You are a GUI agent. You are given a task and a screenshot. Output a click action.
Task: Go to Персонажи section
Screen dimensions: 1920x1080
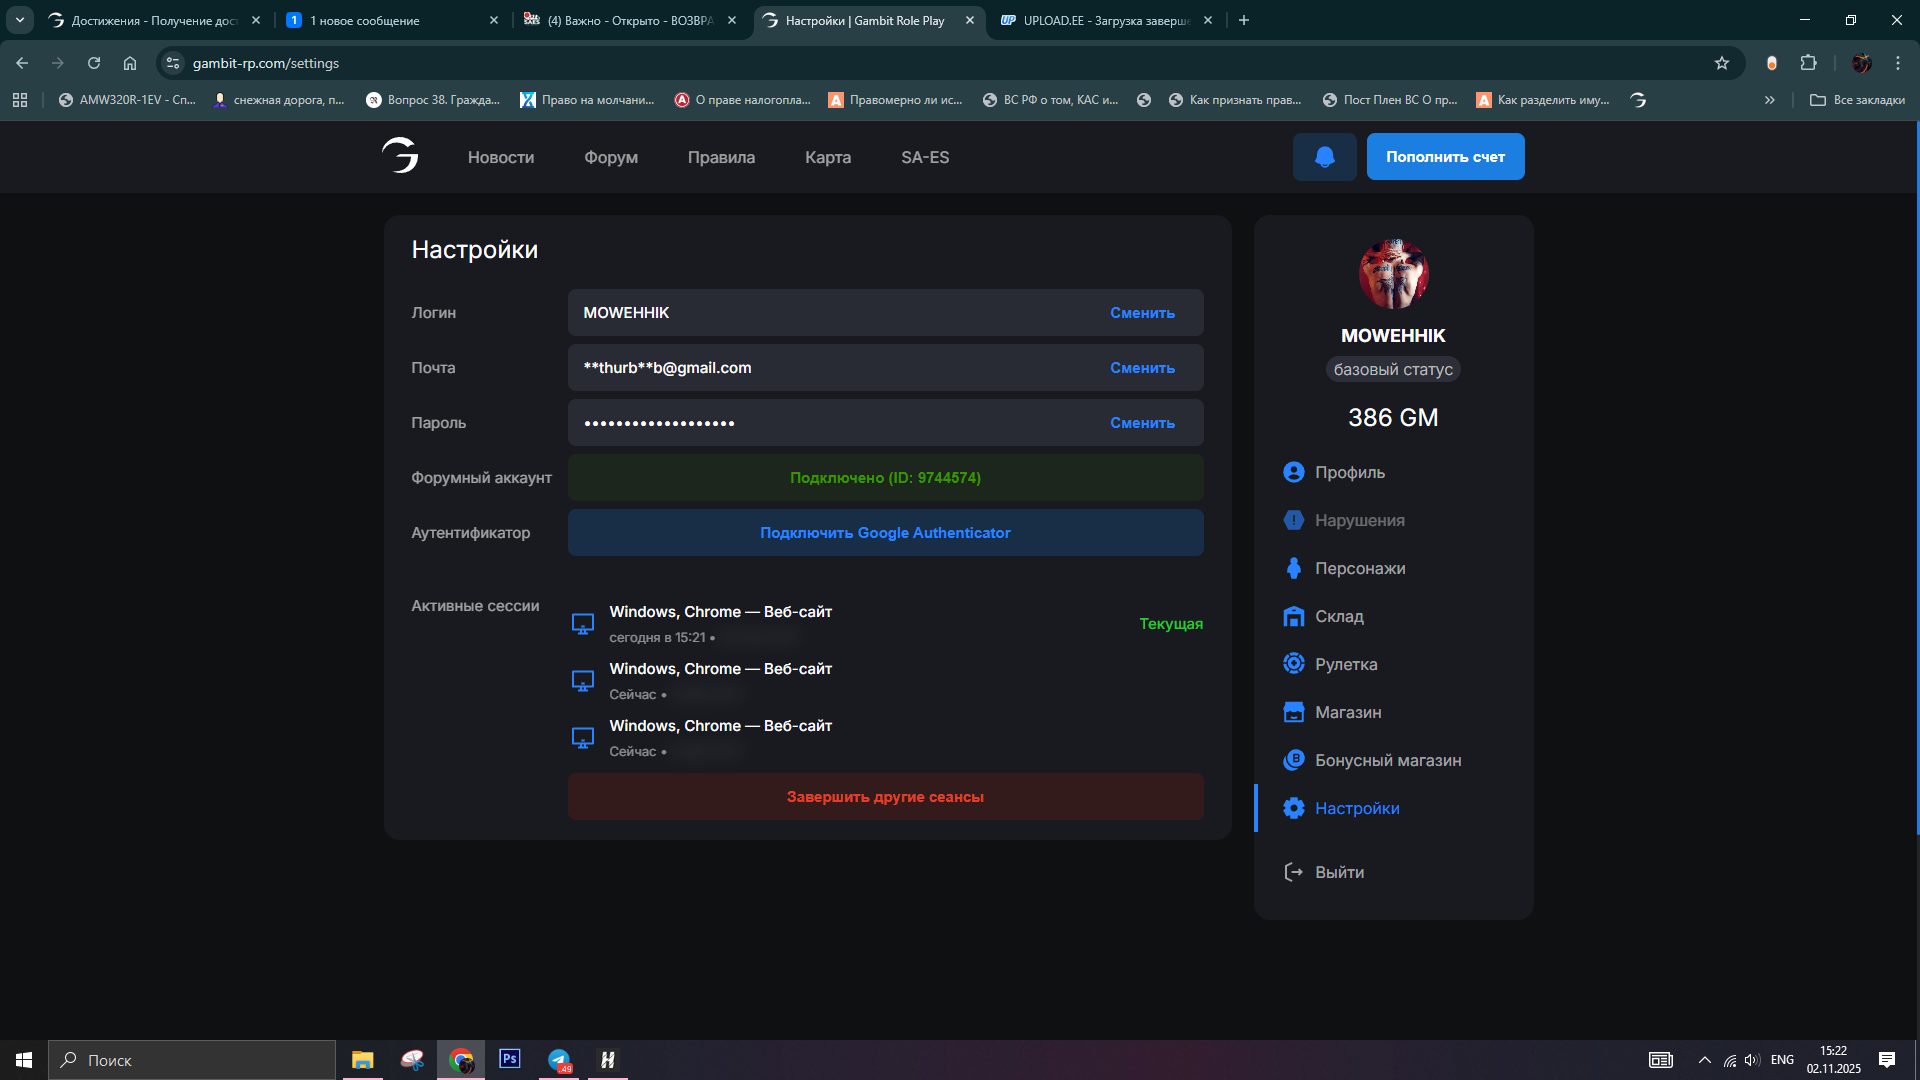[1359, 568]
